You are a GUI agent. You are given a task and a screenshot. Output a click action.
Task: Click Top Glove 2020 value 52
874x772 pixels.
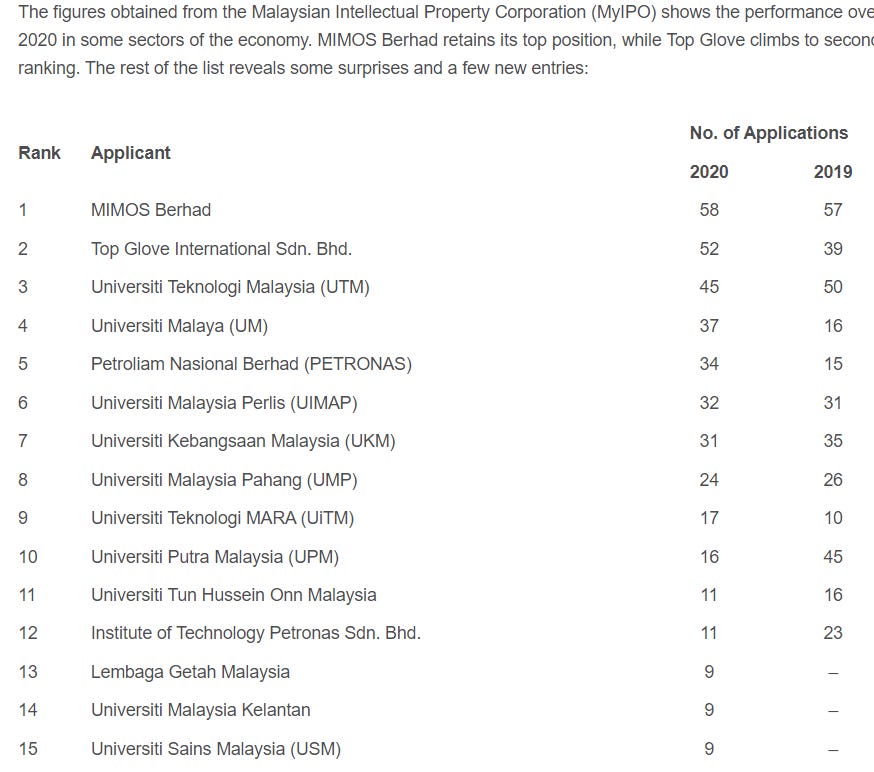(709, 249)
